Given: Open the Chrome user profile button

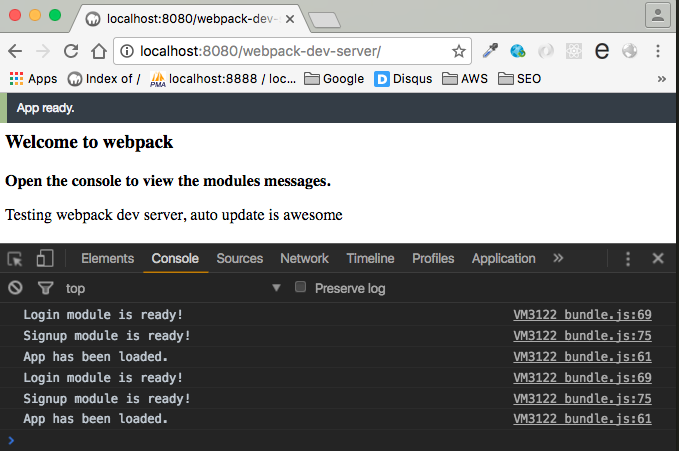Looking at the screenshot, I should pos(658,15).
